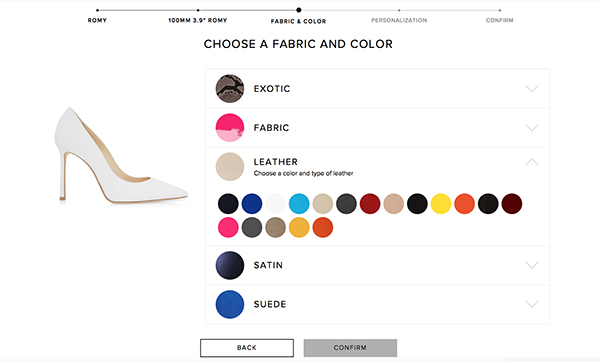Go to the Personalization step
The height and width of the screenshot is (362, 600).
tap(399, 20)
